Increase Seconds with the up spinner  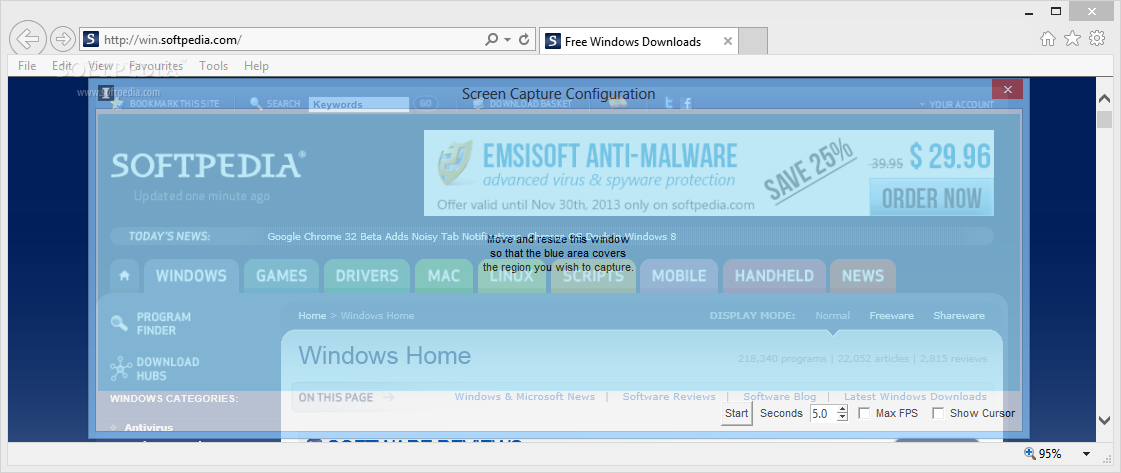(842, 409)
